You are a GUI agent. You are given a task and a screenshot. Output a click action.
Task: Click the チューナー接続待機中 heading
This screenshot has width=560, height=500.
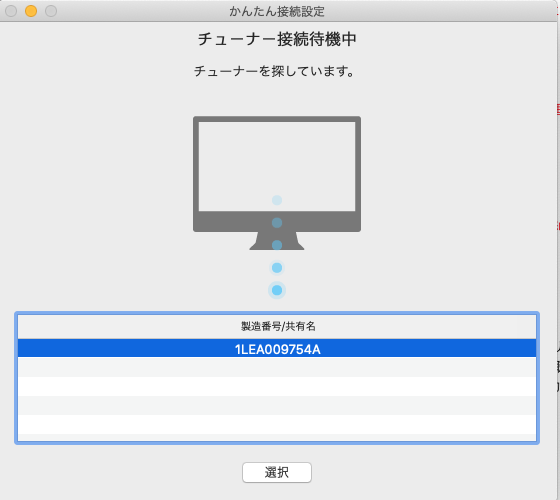click(277, 39)
